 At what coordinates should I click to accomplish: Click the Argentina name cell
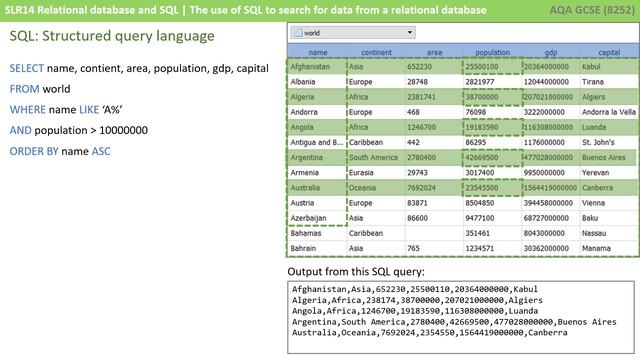318,157
